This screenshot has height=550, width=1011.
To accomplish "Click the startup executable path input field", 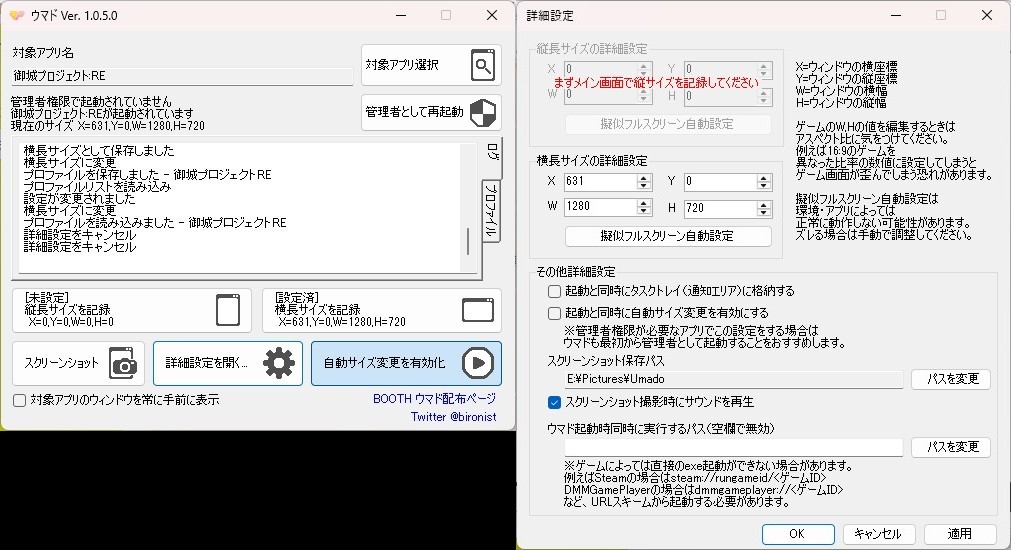I will pos(733,447).
